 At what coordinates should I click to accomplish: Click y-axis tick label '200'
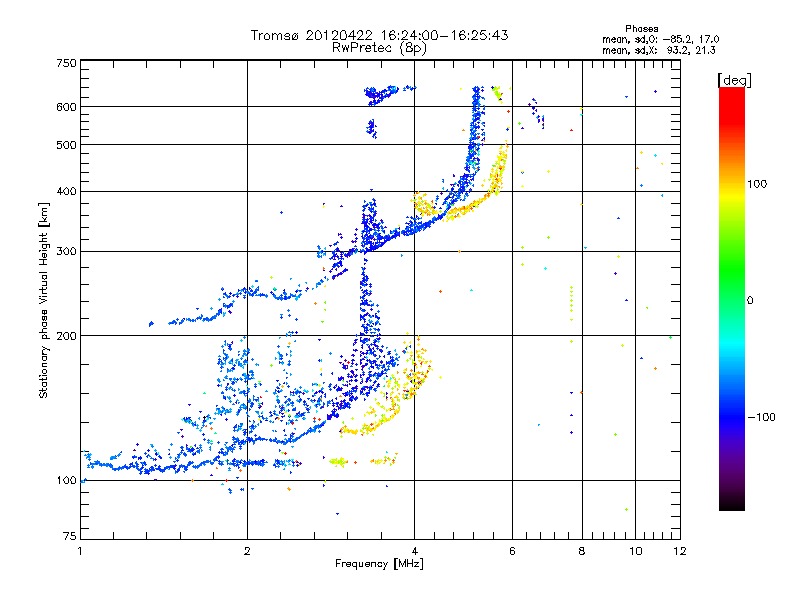66,336
